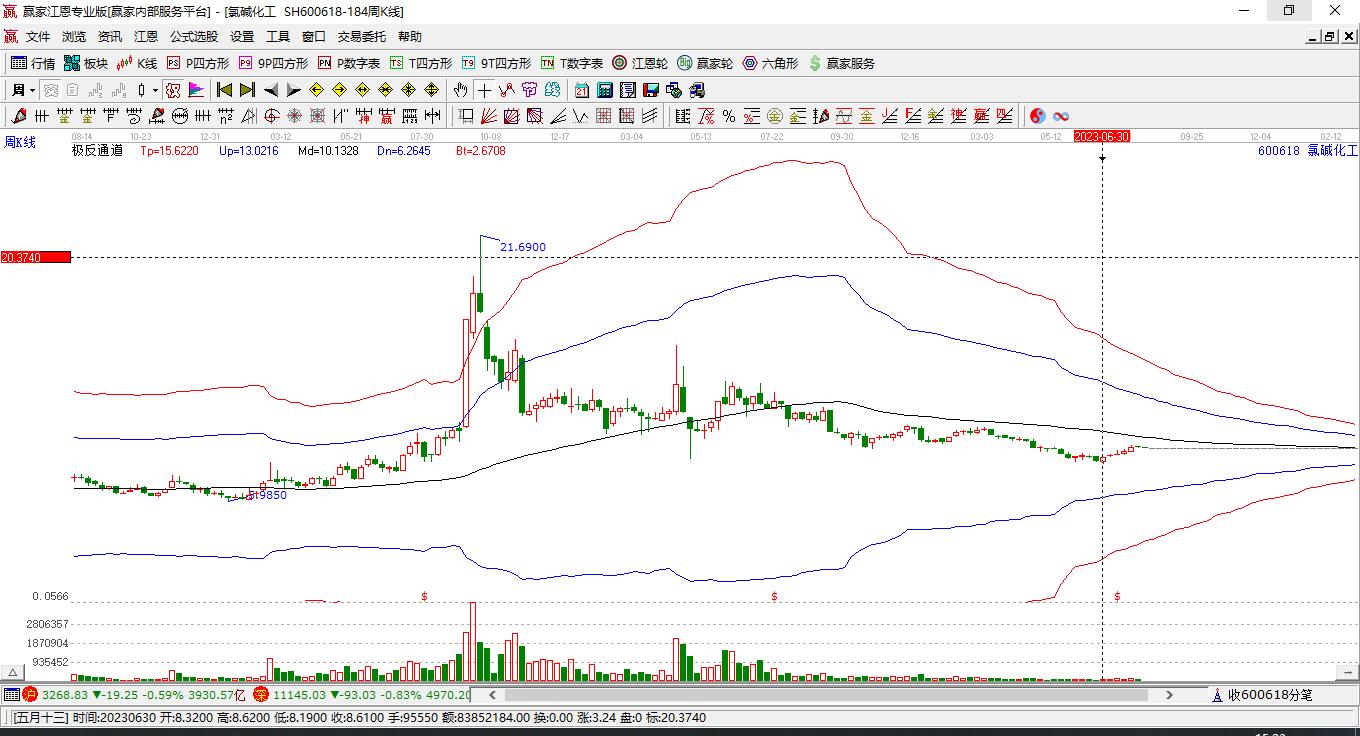The width and height of the screenshot is (1360, 736).
Task: Click the floppy disk save icon
Action: point(650,90)
